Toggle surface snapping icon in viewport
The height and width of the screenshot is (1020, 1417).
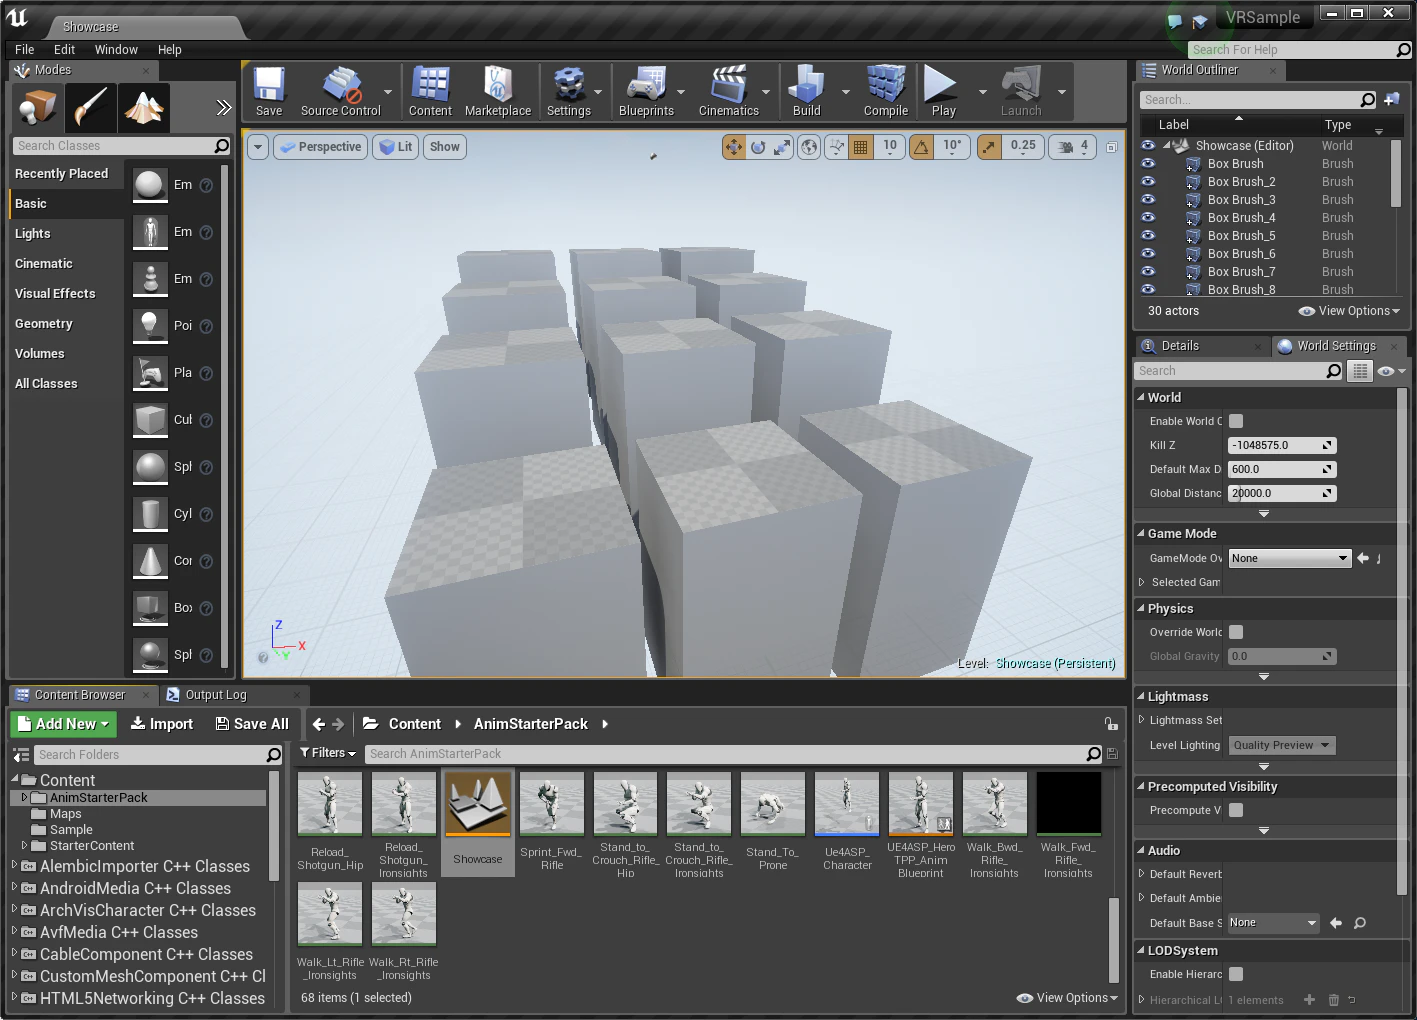pyautogui.click(x=836, y=147)
